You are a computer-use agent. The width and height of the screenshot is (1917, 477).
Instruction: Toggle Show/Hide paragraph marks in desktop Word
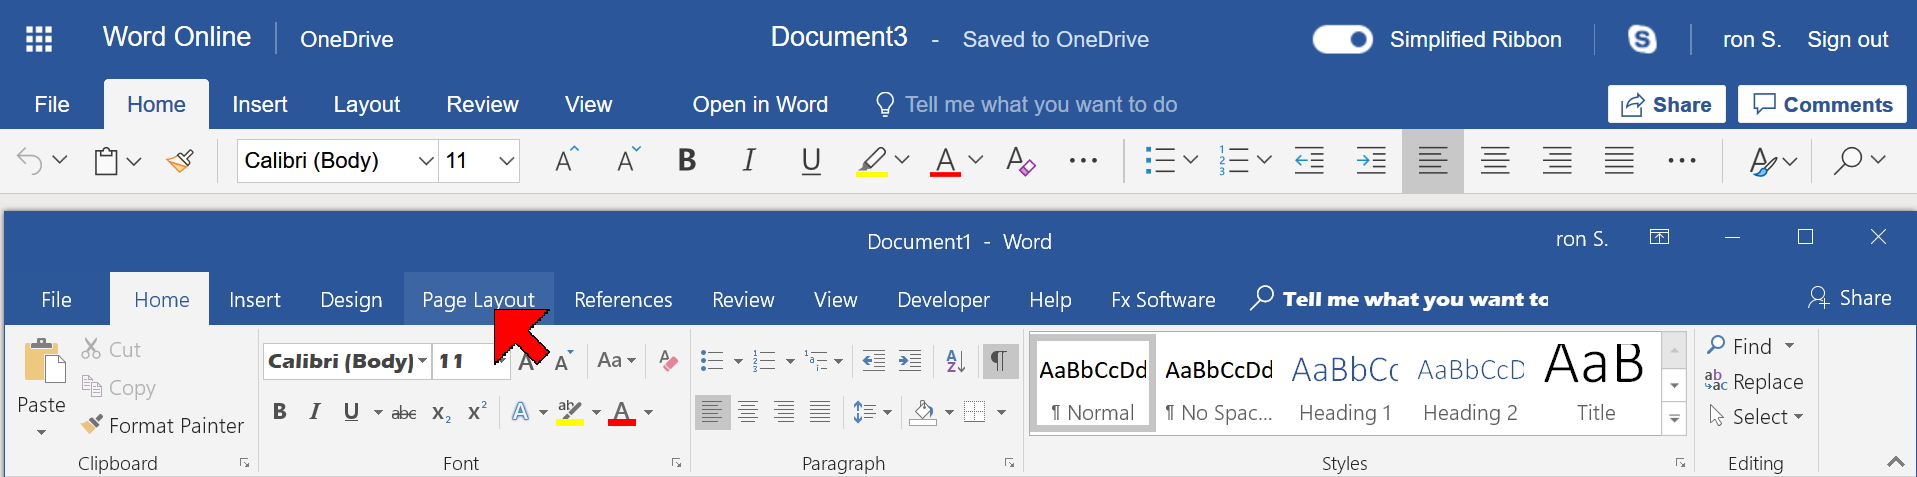[999, 361]
